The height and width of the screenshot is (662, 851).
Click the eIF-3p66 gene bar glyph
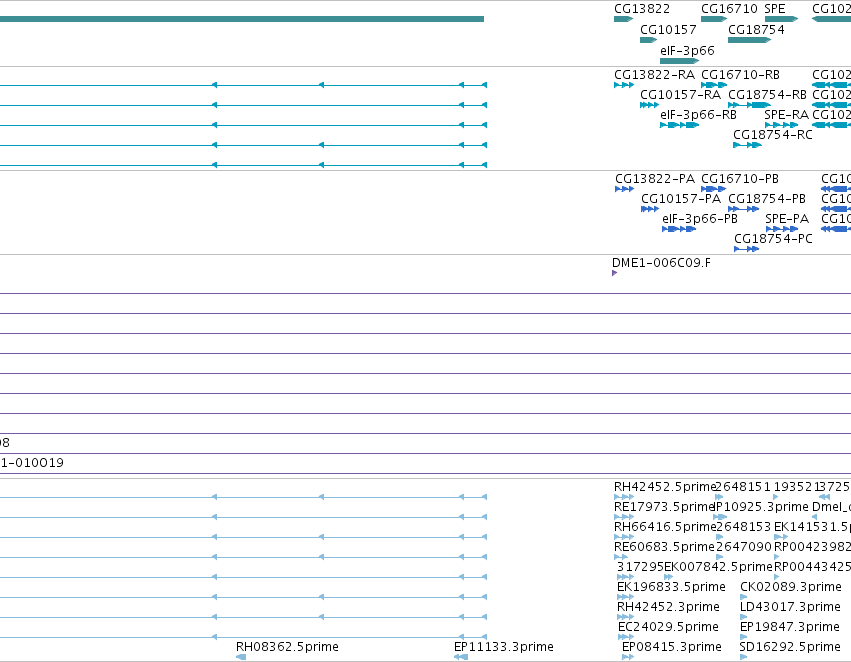point(679,61)
